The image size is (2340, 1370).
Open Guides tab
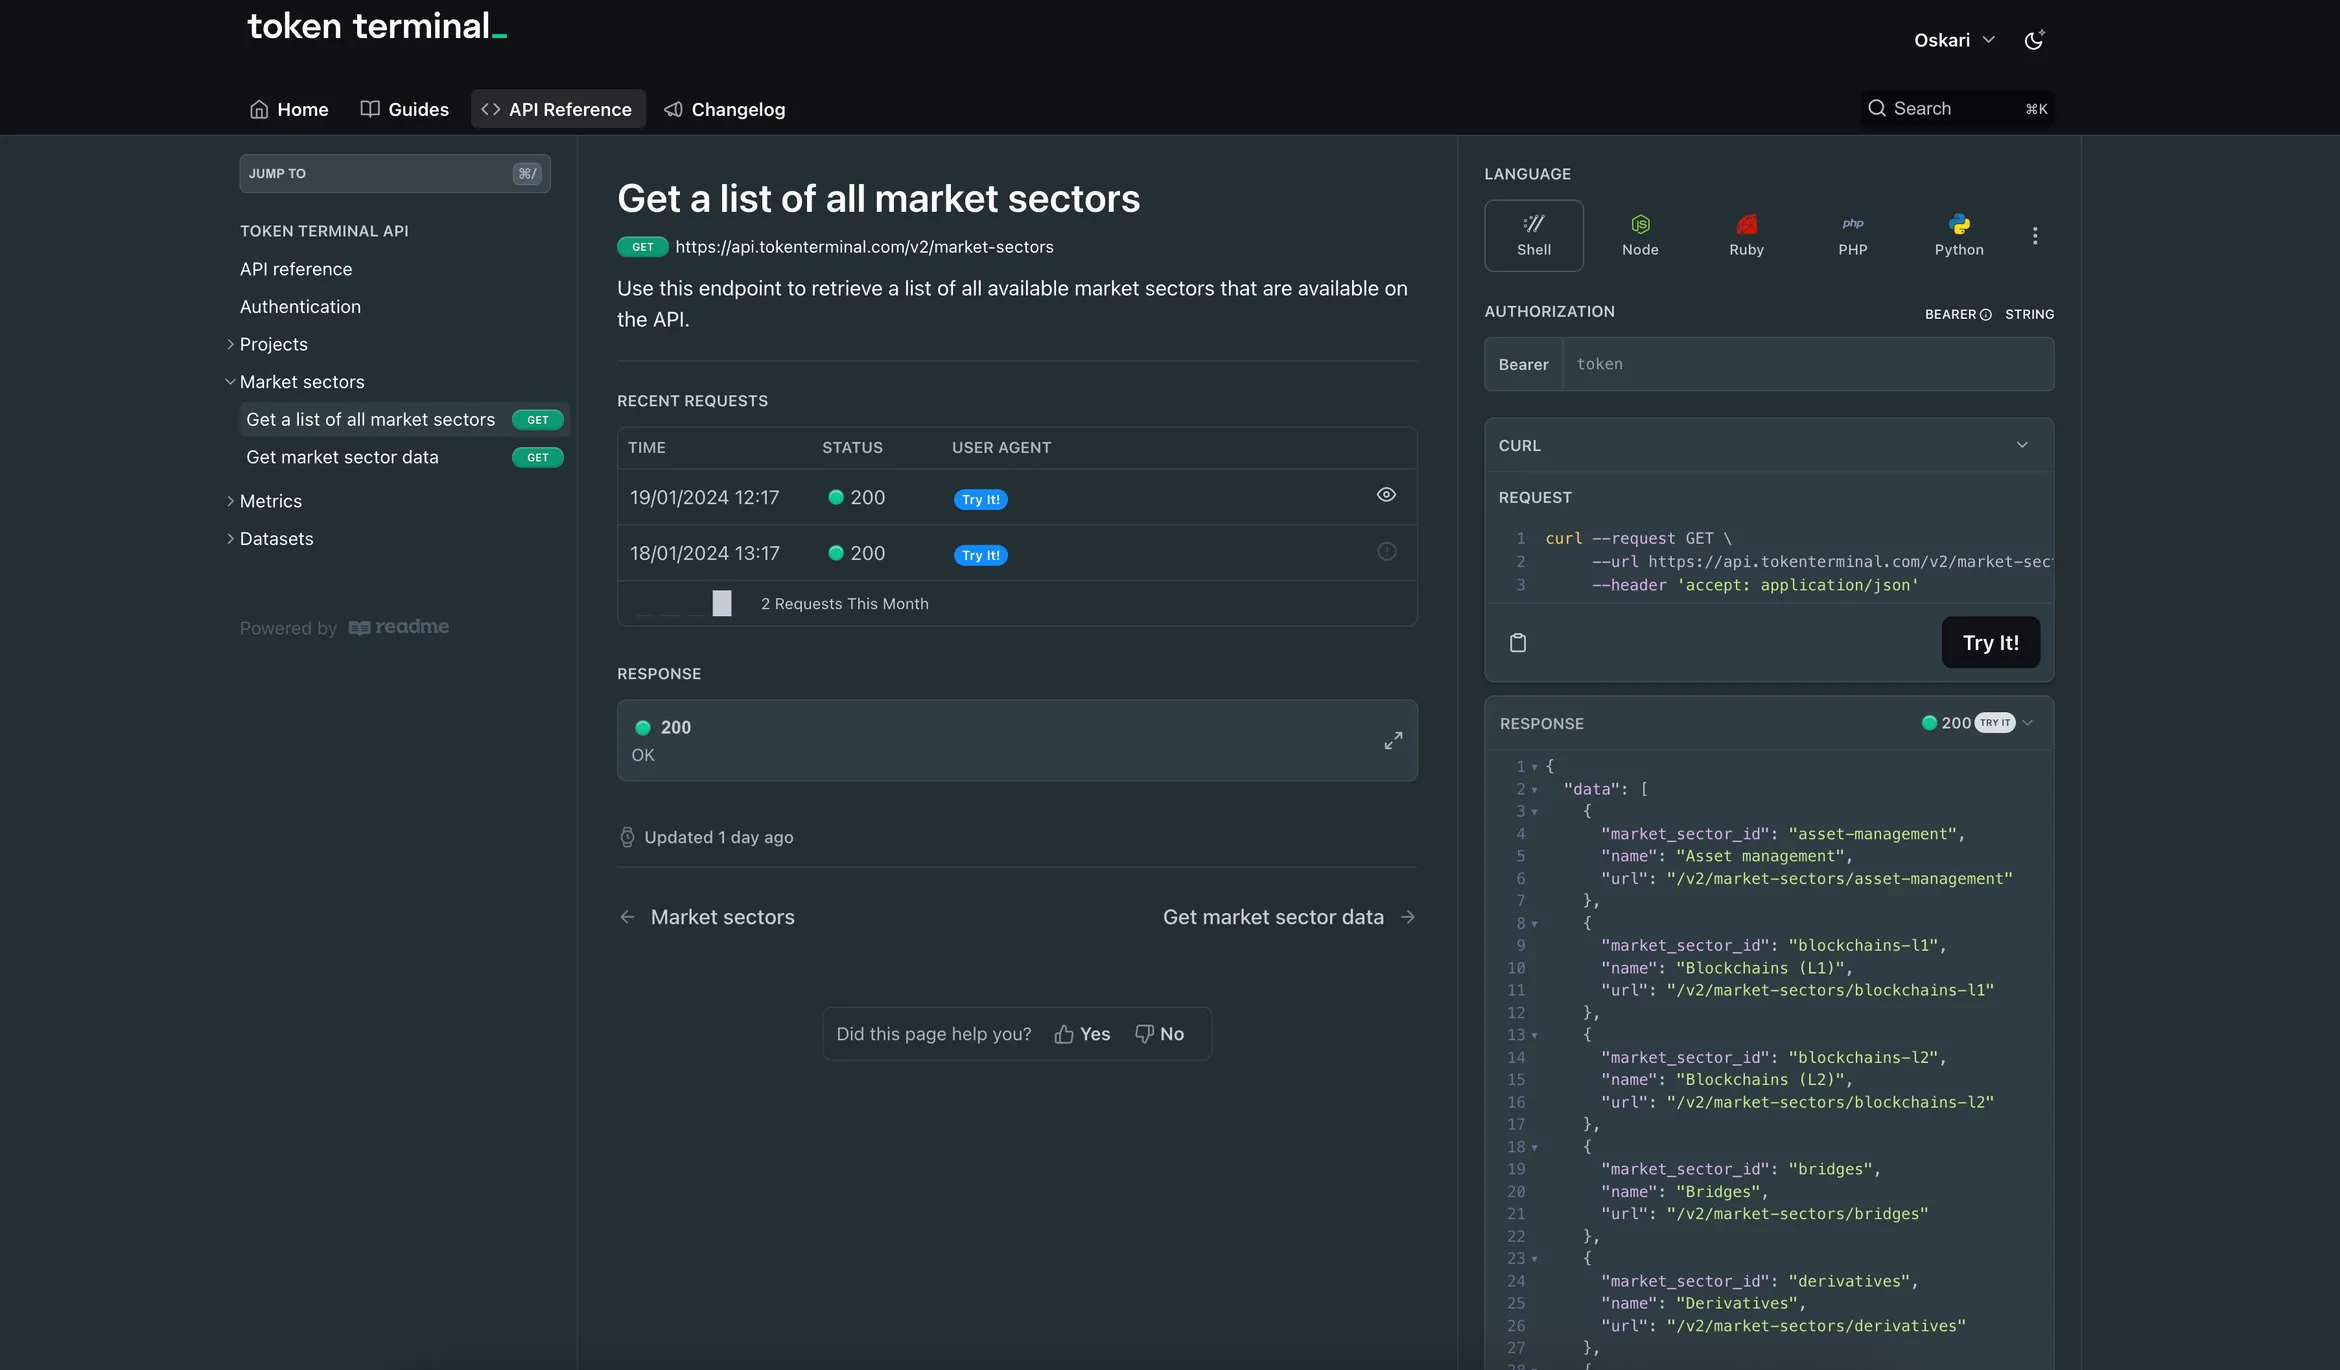(405, 109)
